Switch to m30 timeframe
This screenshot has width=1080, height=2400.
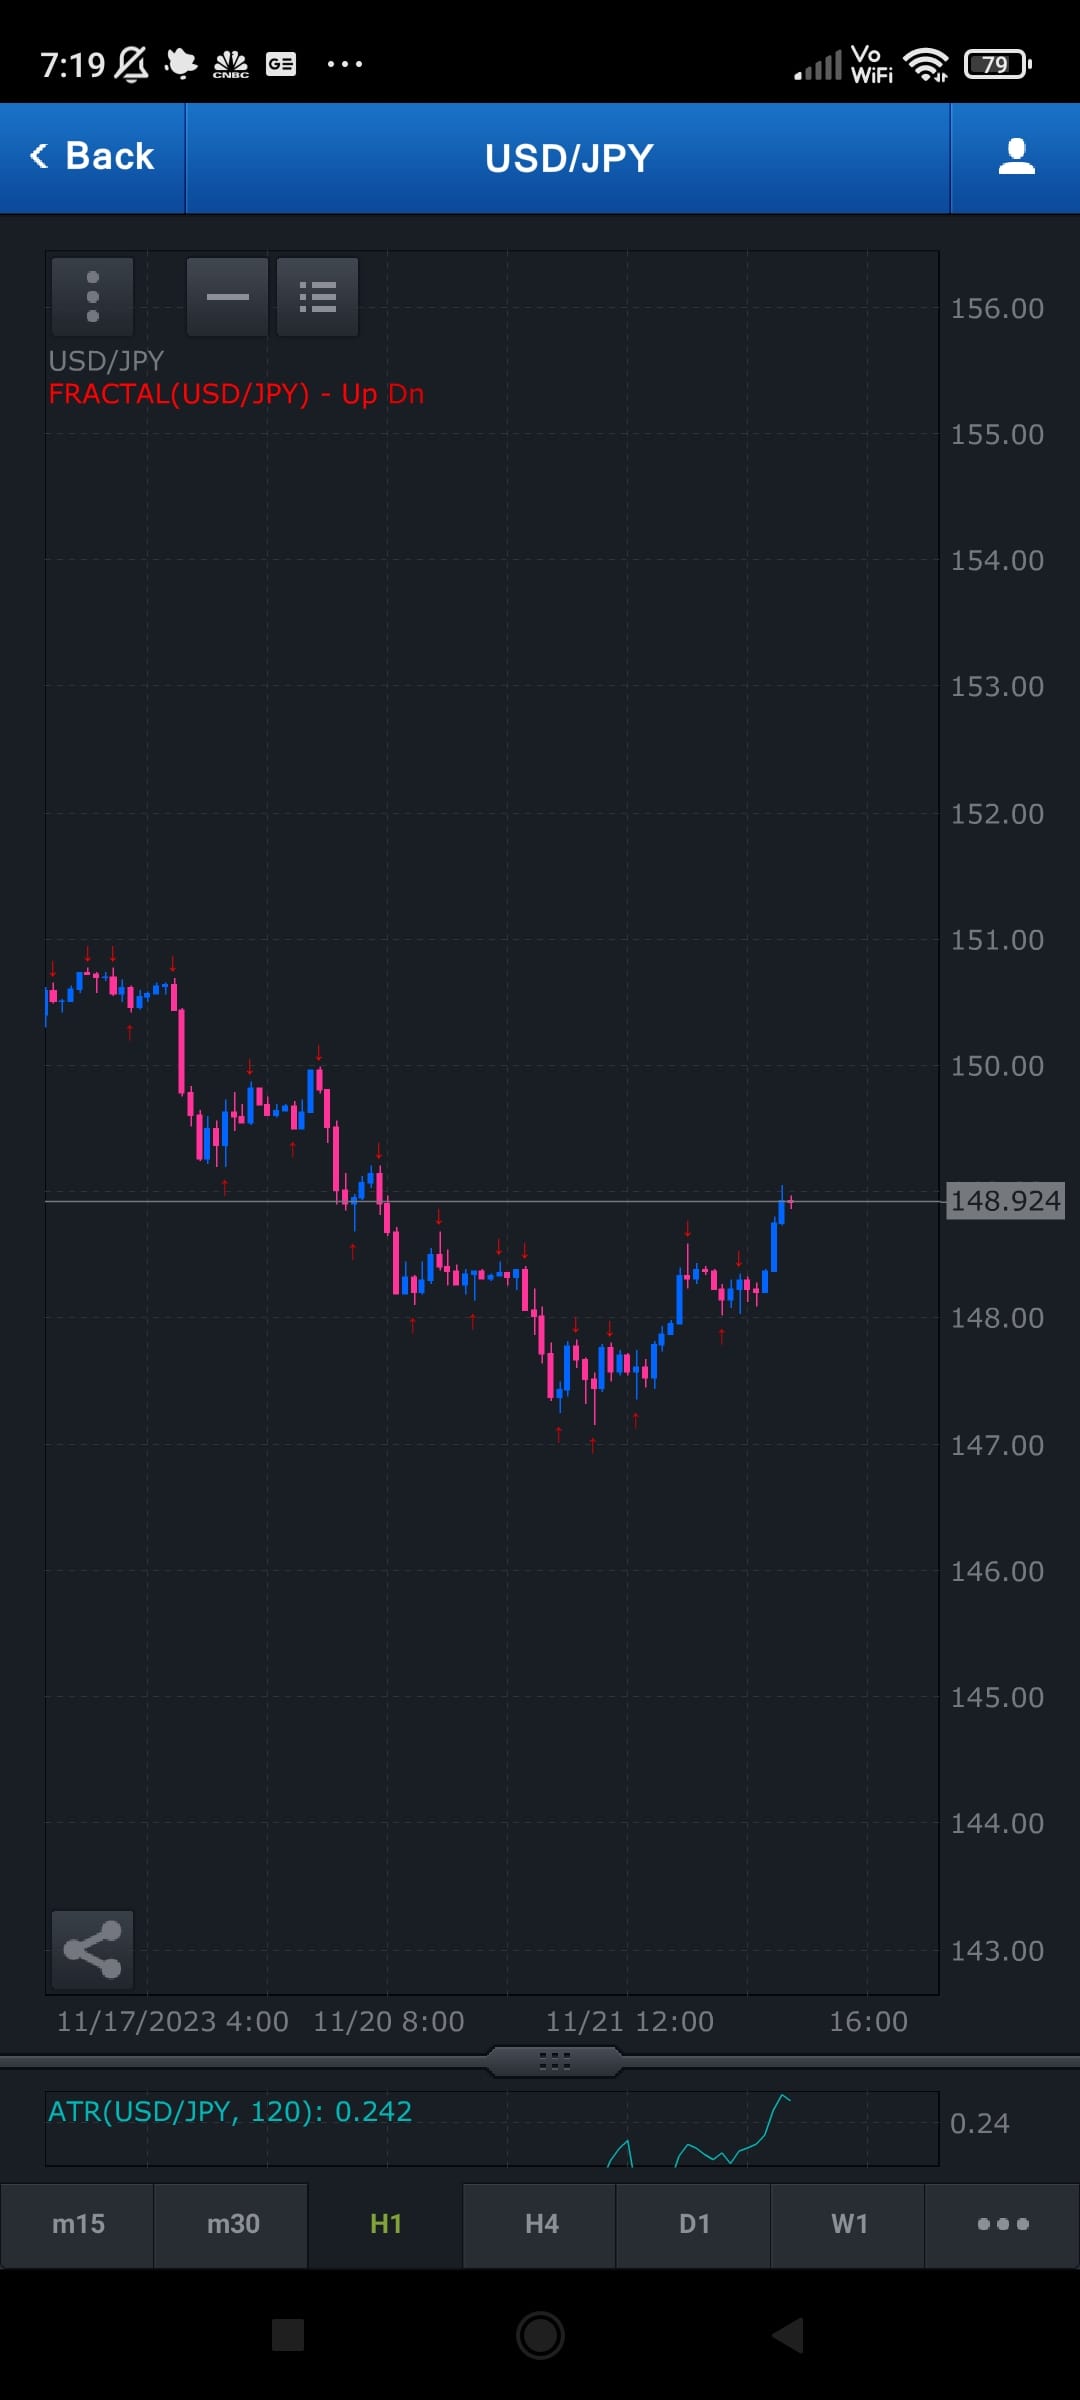232,2224
